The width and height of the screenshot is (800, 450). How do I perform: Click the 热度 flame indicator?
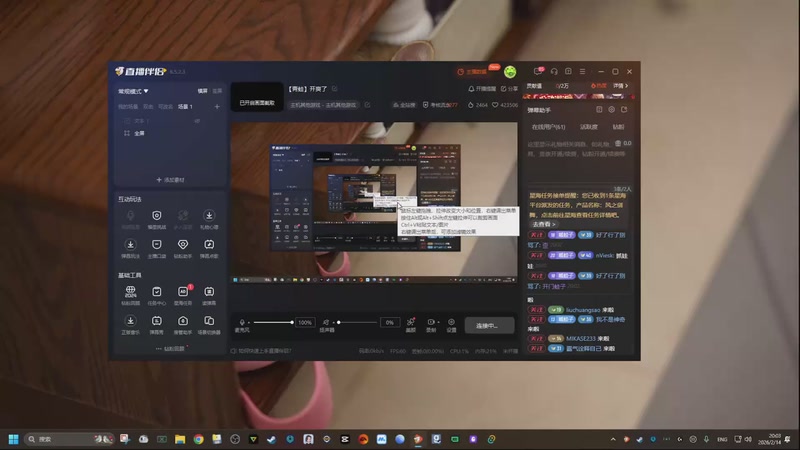598,86
